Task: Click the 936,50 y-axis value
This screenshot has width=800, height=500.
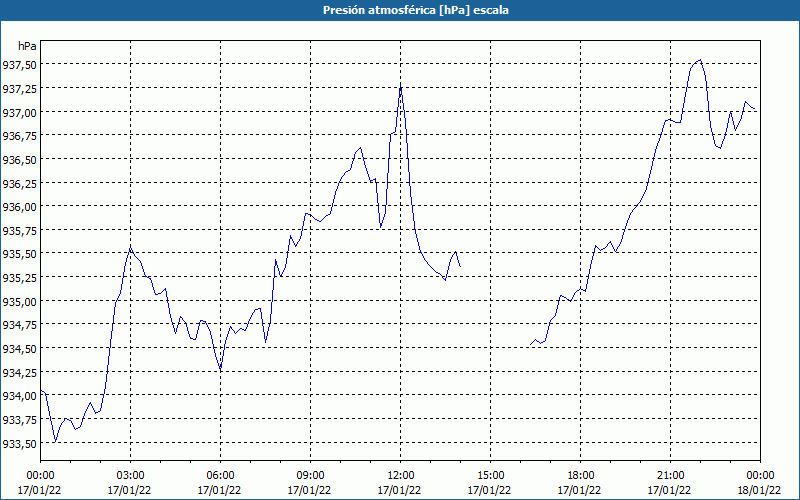Action: [19, 159]
